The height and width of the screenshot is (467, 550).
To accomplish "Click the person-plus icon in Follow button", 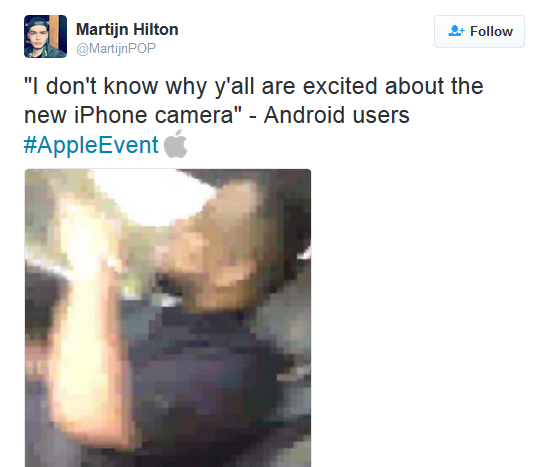I will pos(456,31).
